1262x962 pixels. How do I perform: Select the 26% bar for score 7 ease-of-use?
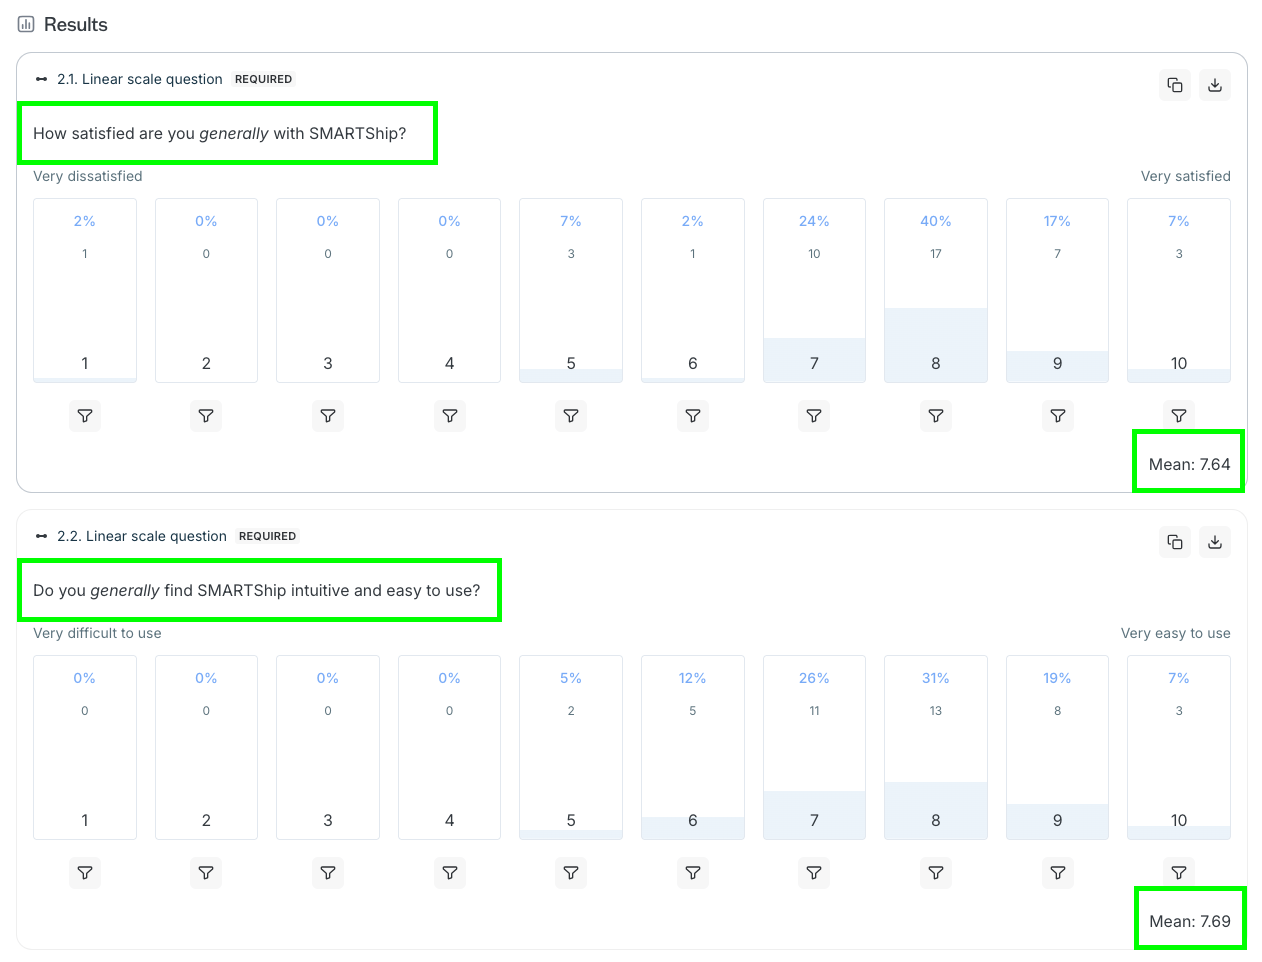click(814, 747)
